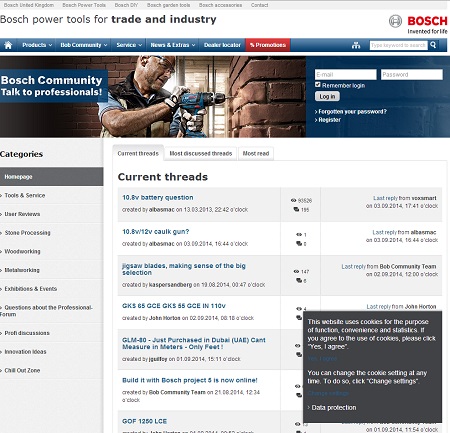
Task: Click the Bosch logo
Action: [418, 24]
